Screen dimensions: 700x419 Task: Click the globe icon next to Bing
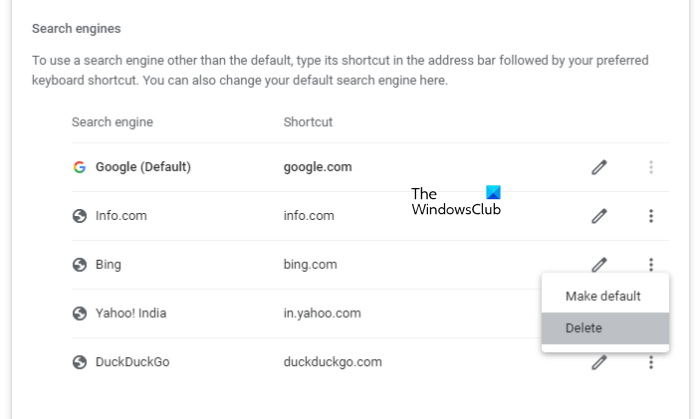tap(79, 265)
